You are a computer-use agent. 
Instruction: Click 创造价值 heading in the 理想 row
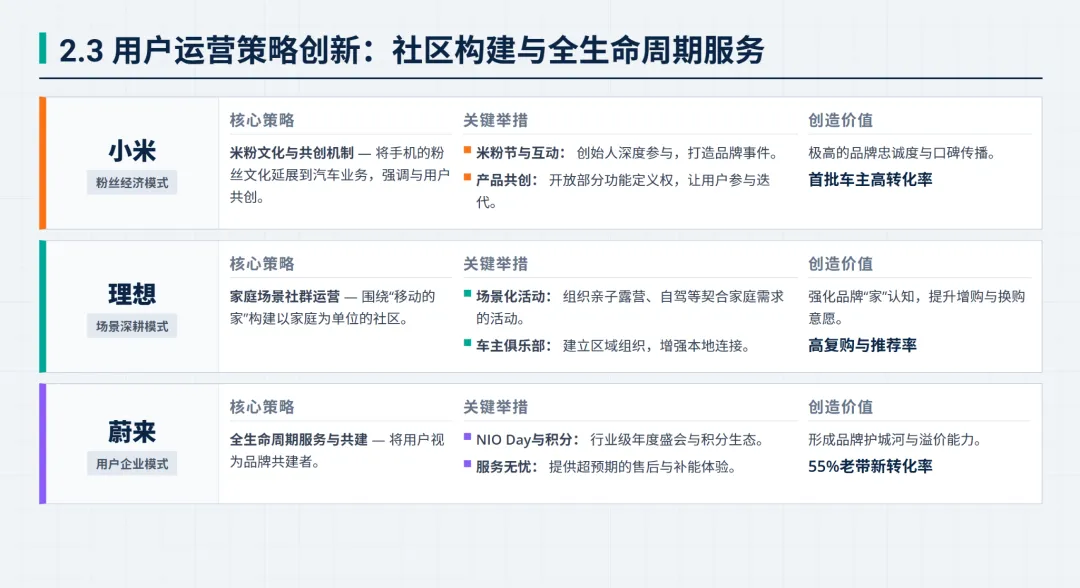[840, 263]
